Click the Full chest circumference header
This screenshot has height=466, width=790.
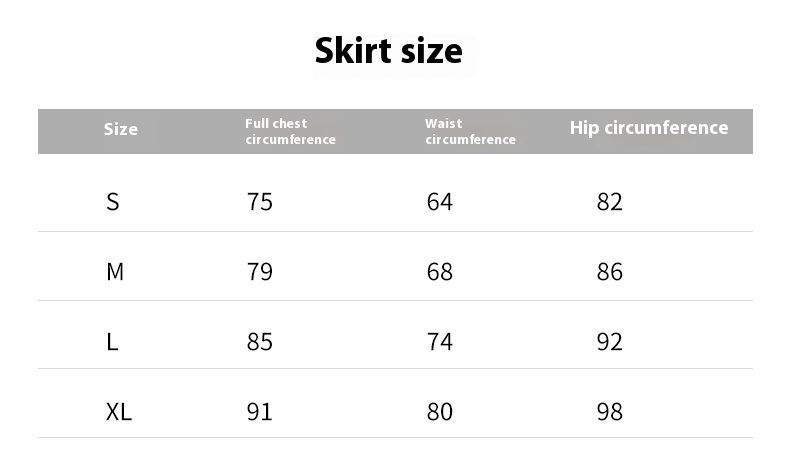click(x=290, y=131)
